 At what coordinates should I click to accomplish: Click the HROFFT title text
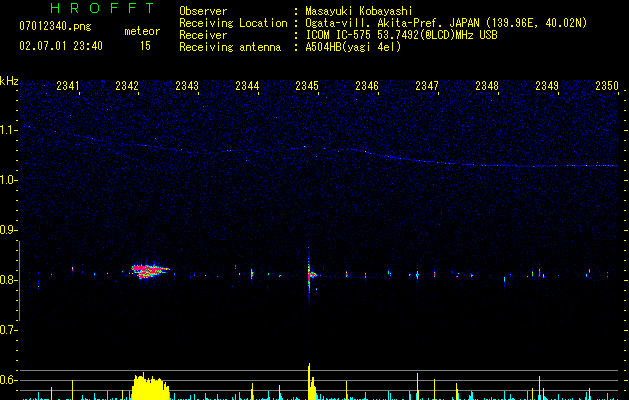(103, 8)
